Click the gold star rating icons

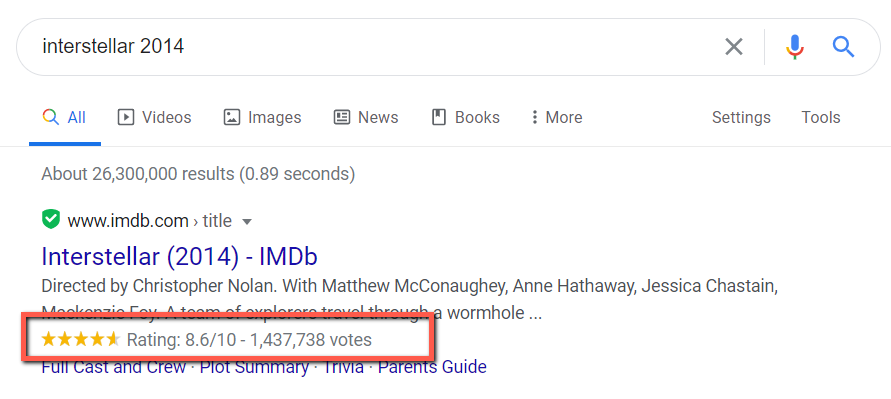81,340
